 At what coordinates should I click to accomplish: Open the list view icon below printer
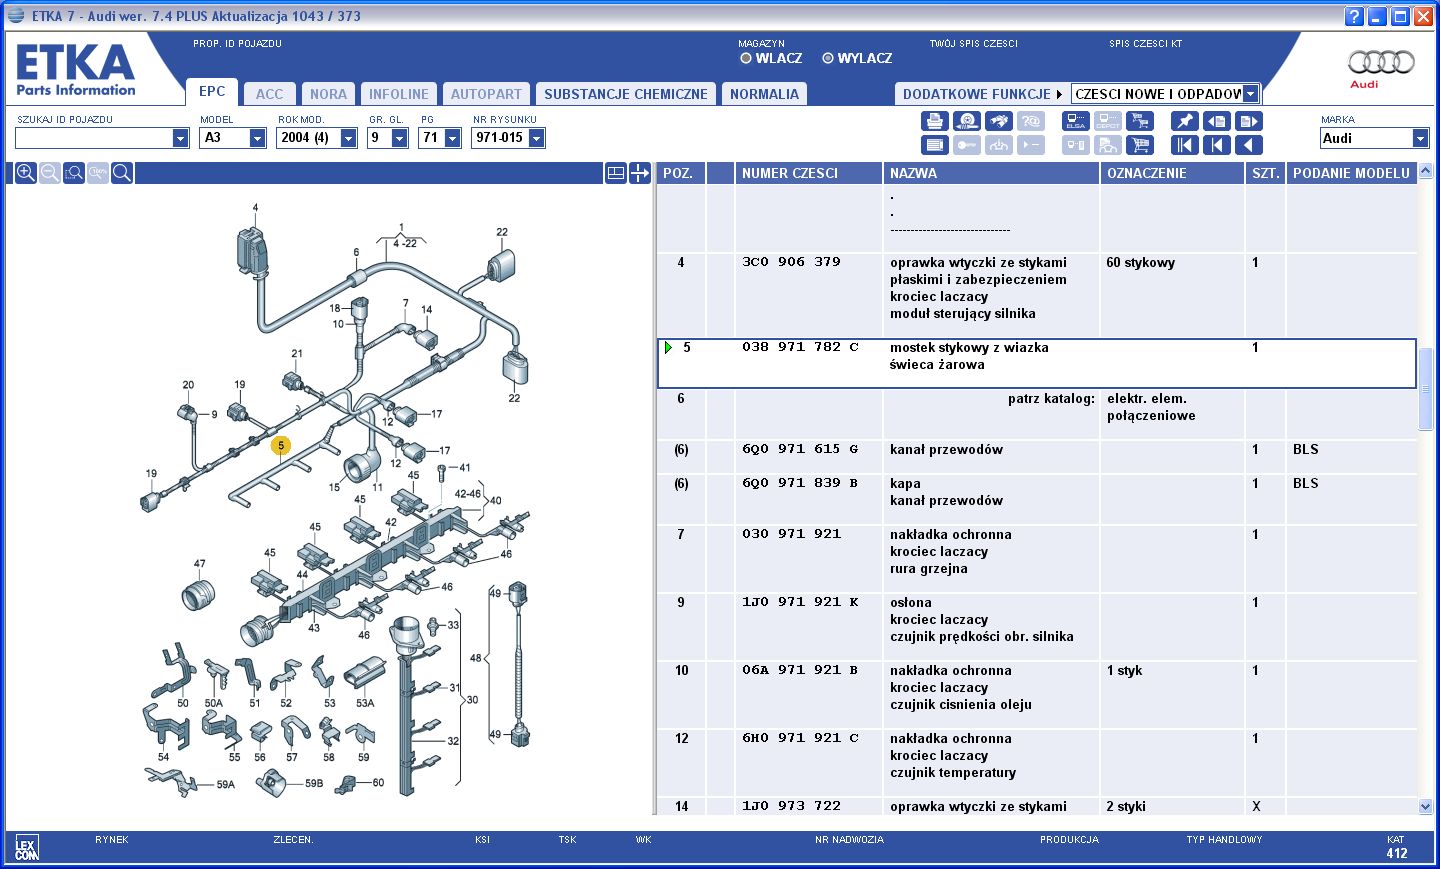(934, 145)
